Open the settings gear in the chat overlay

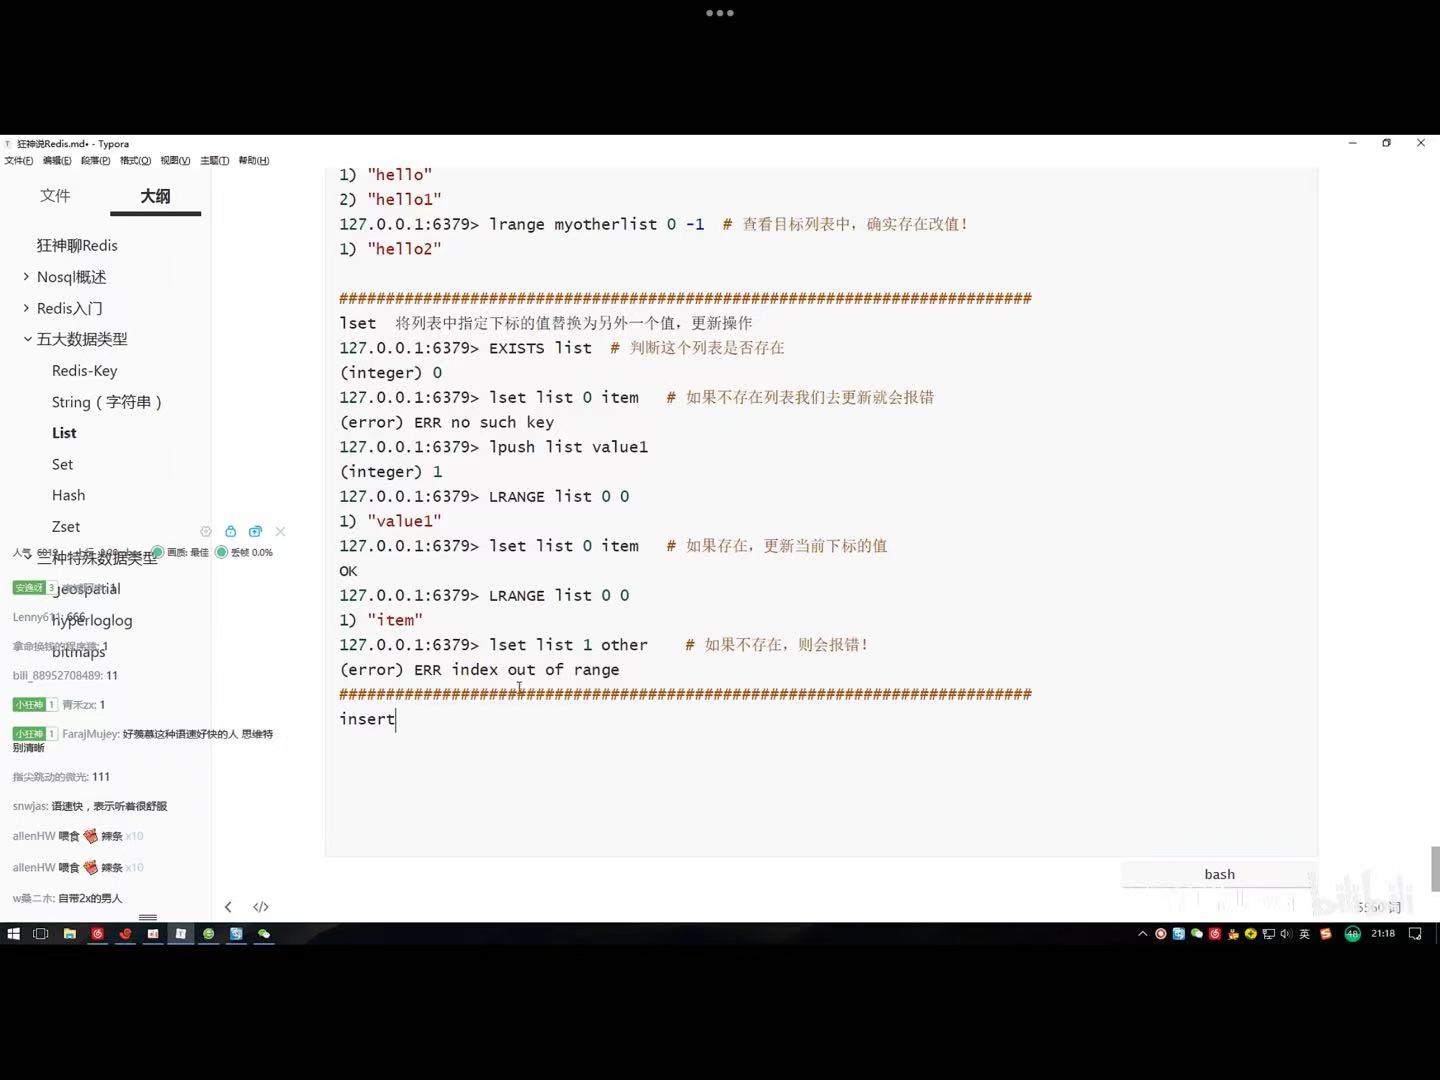pos(206,532)
